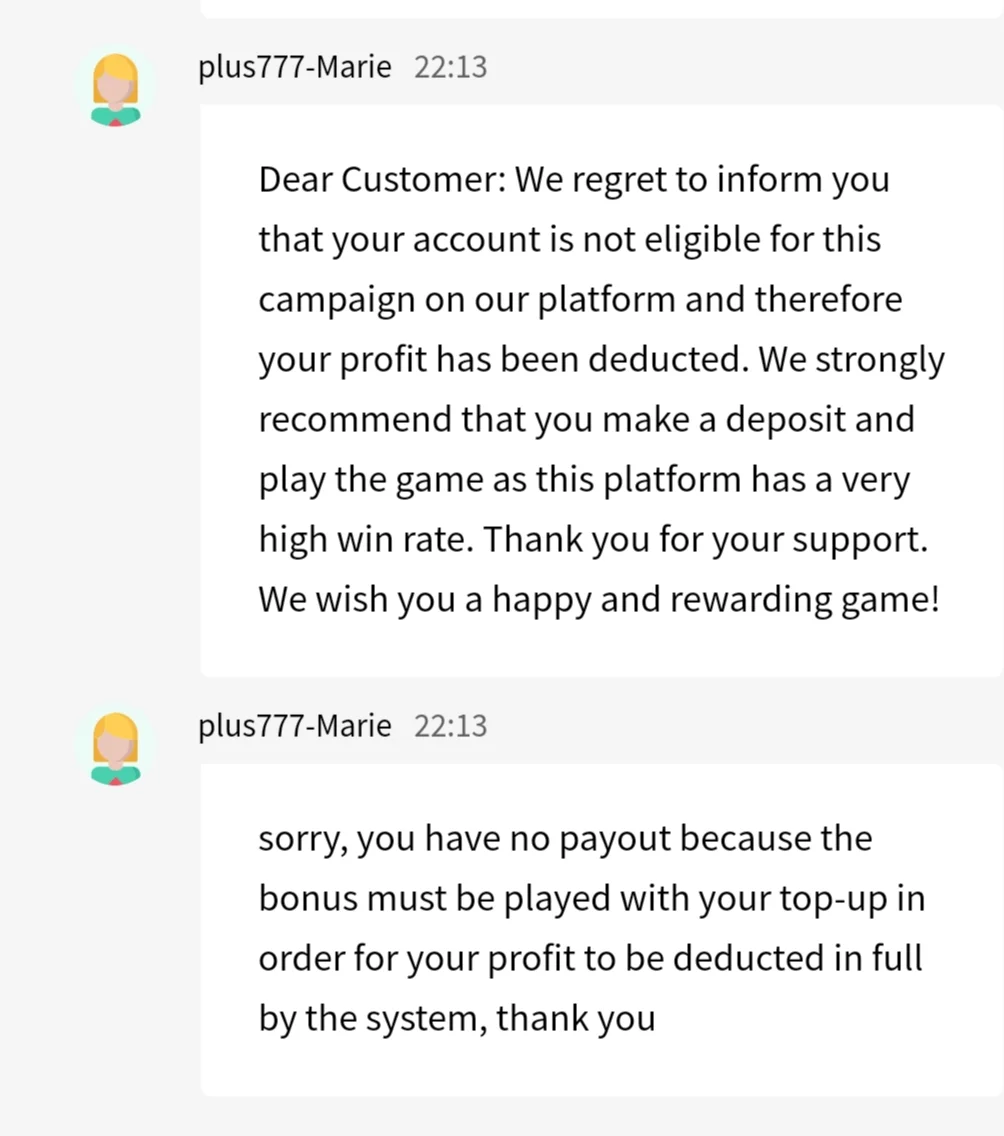
Task: Click the line 'recommend that you make a deposit and'
Action: click(x=587, y=420)
